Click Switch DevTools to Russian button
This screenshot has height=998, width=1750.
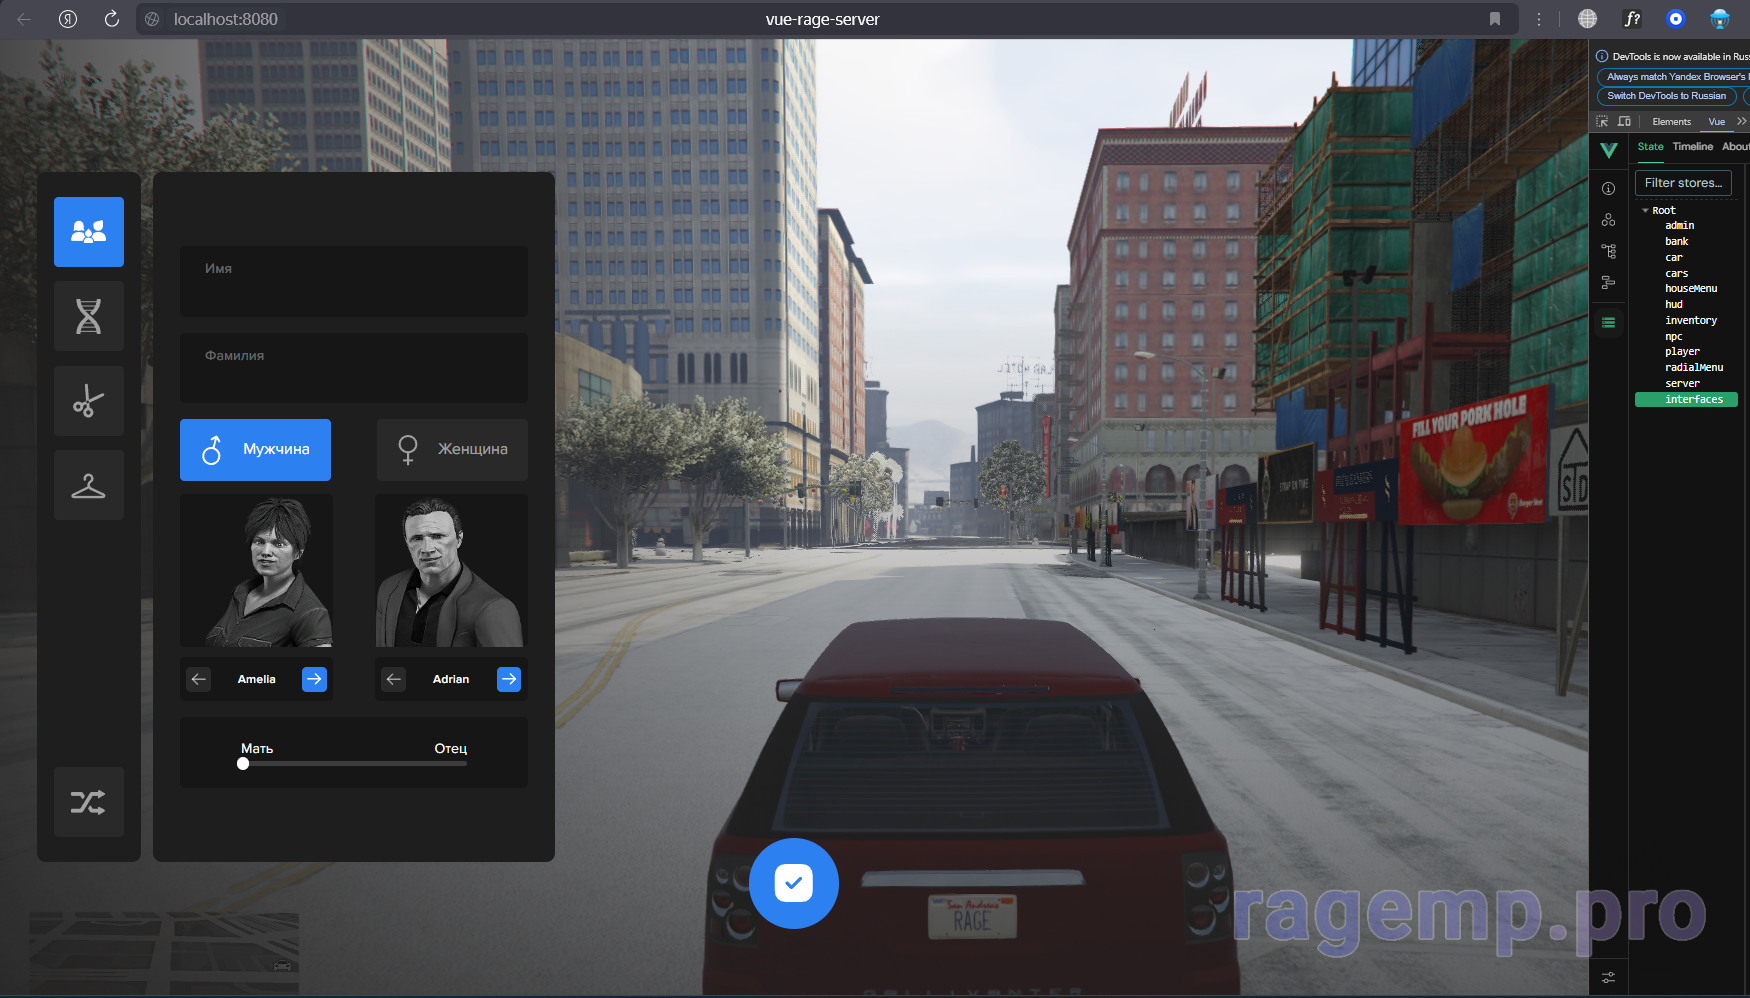pos(1666,96)
